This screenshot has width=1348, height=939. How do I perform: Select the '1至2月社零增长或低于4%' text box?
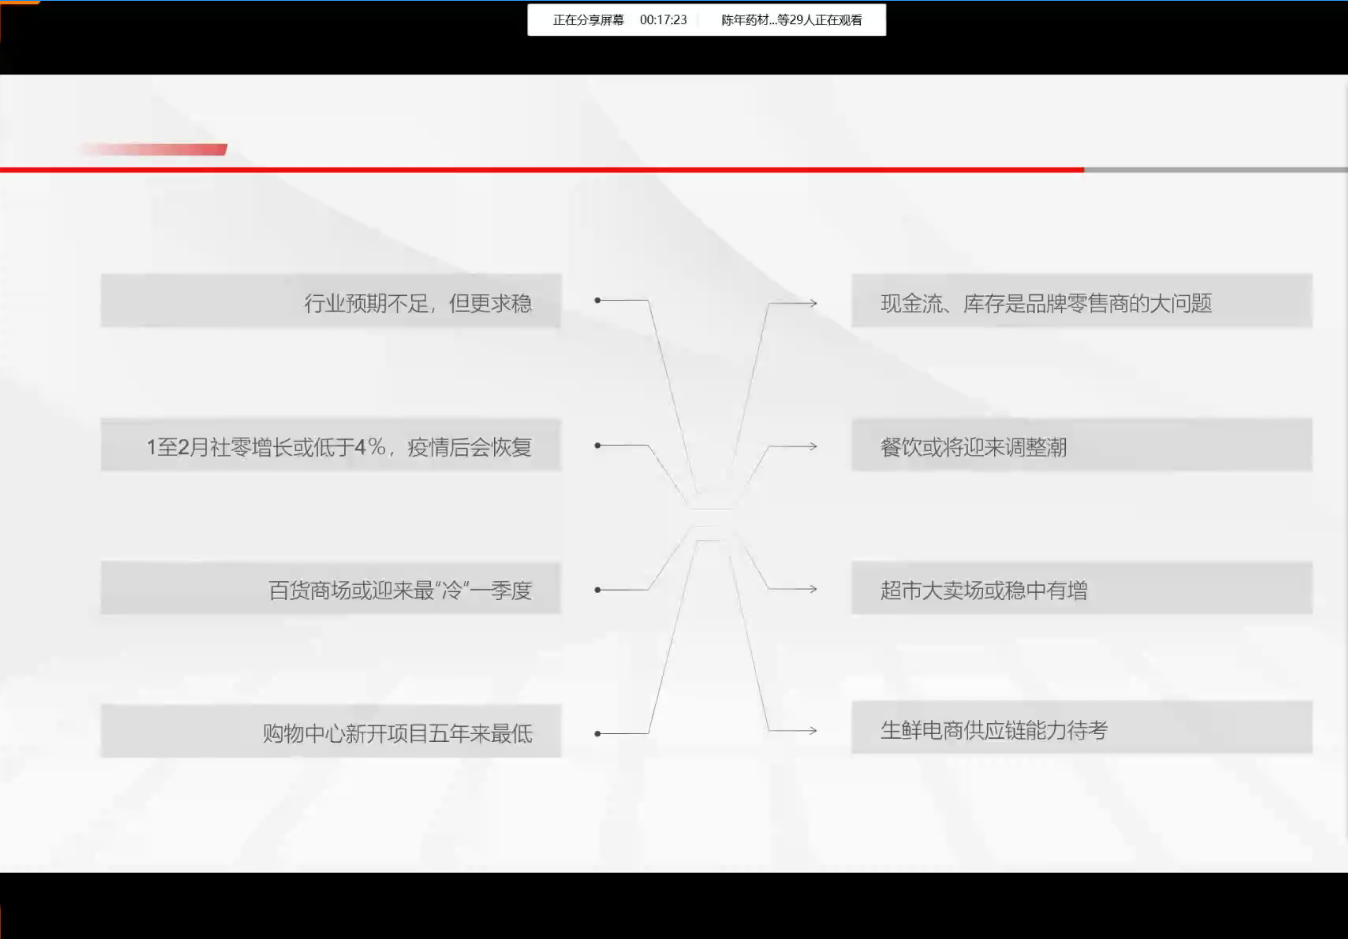tap(330, 446)
